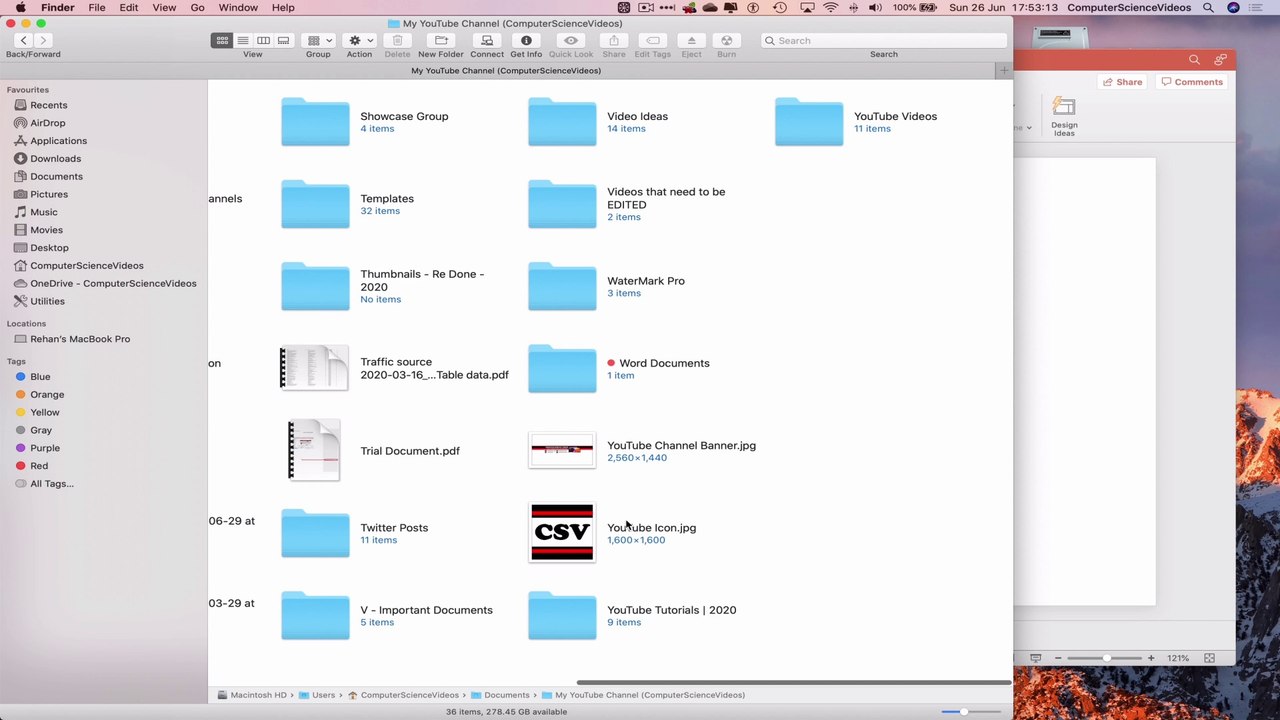1280x720 pixels.
Task: Select Movies in the sidebar
Action: click(x=46, y=230)
